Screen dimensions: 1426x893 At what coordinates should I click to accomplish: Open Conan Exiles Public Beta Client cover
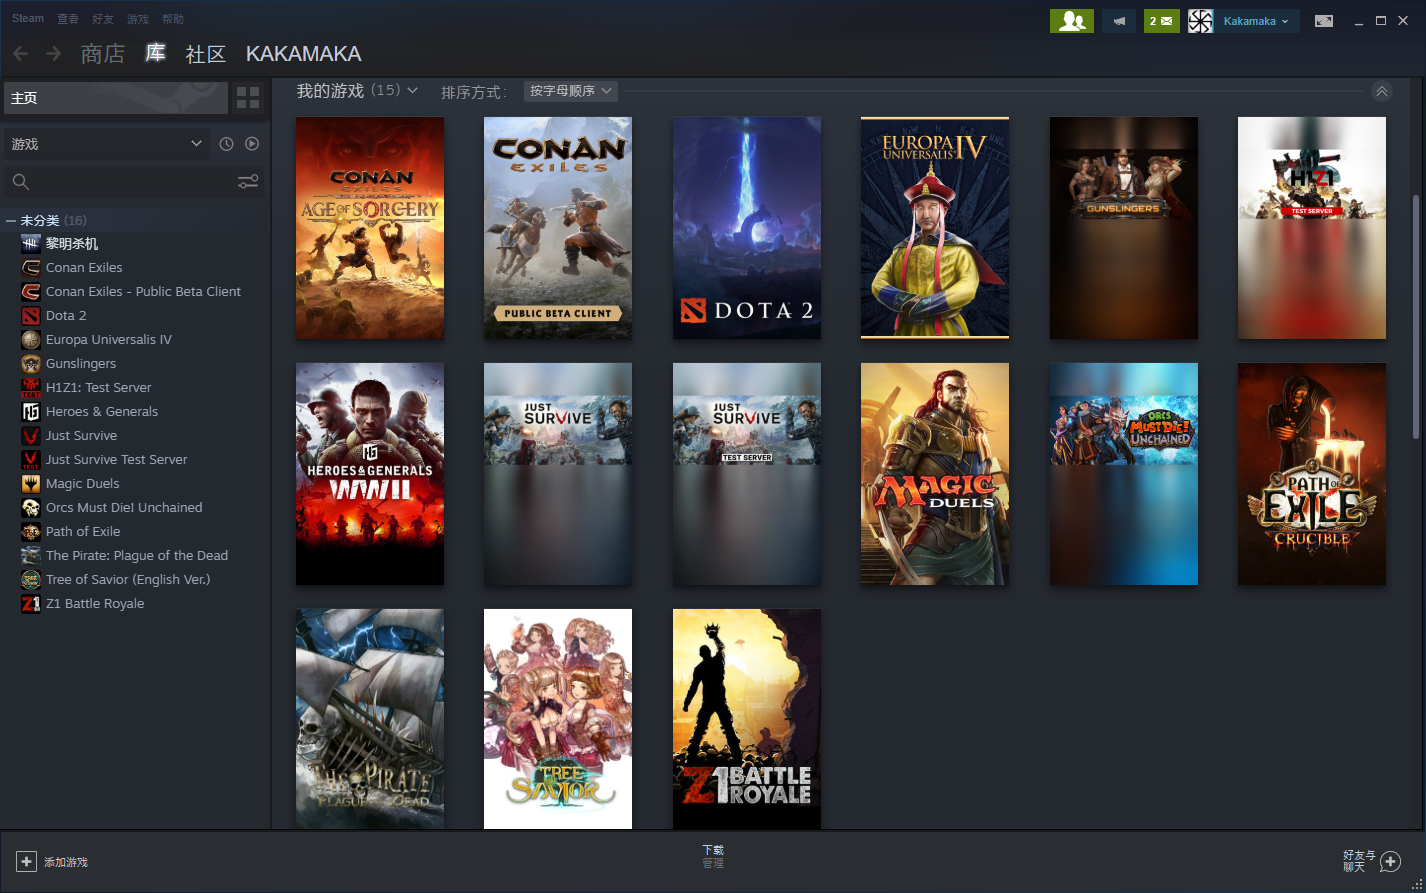(558, 228)
